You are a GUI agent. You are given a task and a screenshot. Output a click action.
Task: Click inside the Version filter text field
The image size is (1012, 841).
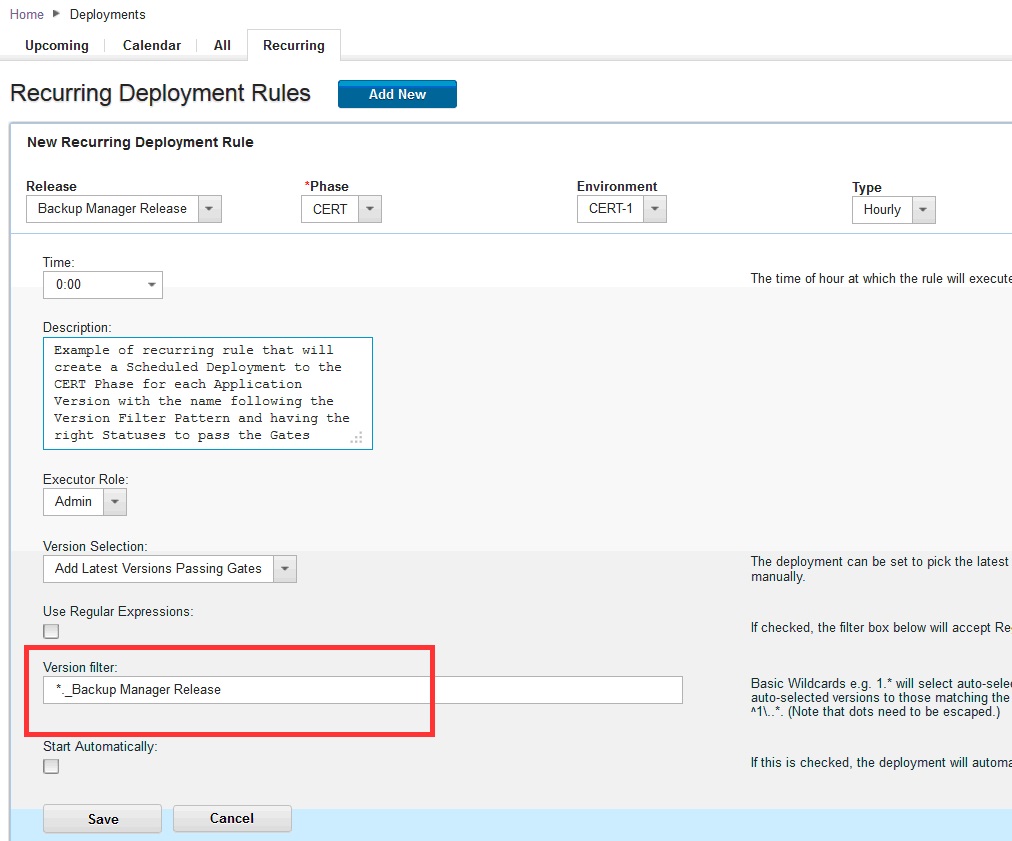(x=362, y=689)
